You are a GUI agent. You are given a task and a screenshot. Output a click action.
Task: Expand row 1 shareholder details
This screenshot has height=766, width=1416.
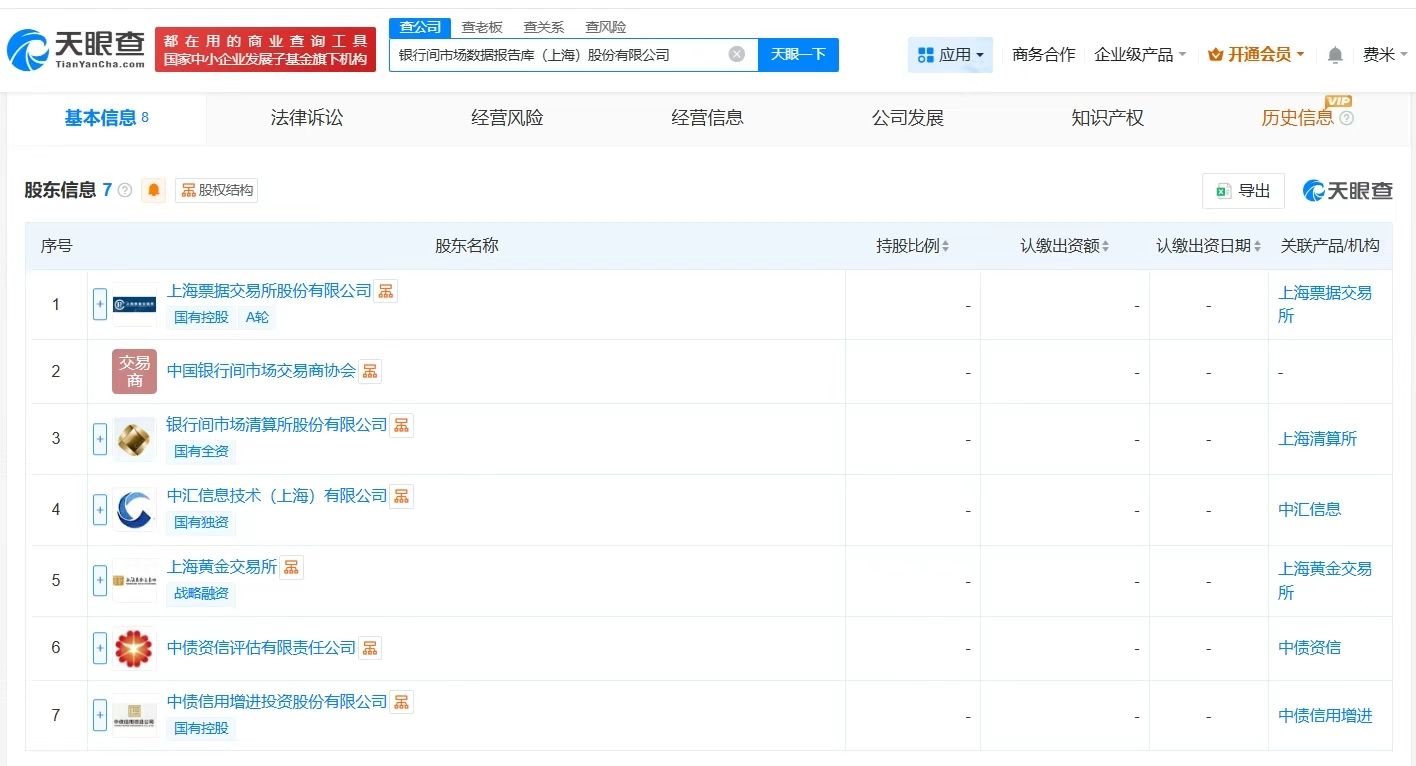tap(100, 304)
